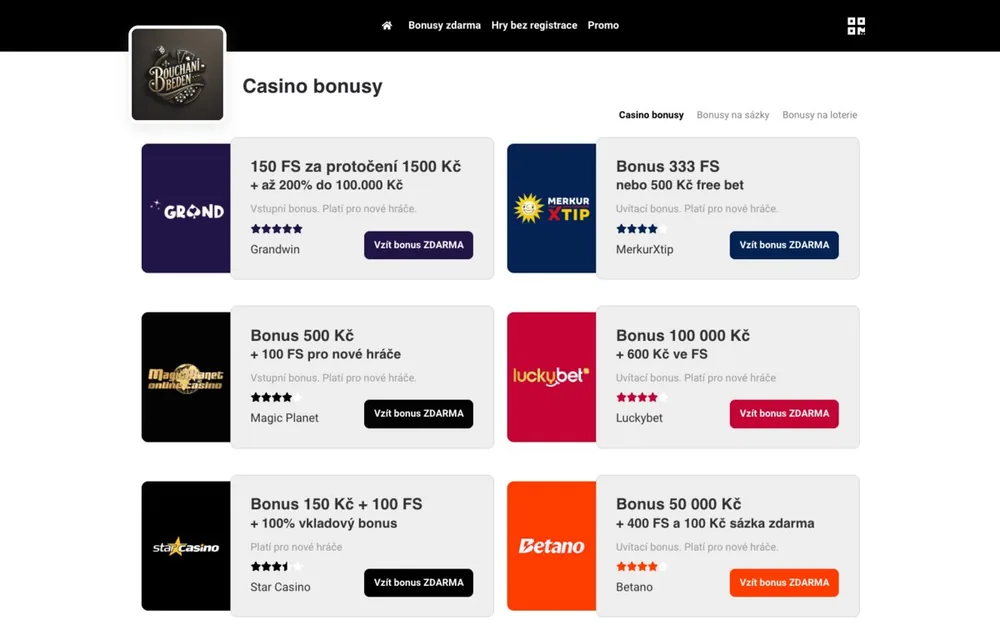Click '+ 100% vkladový bonus' subtitle

(323, 524)
